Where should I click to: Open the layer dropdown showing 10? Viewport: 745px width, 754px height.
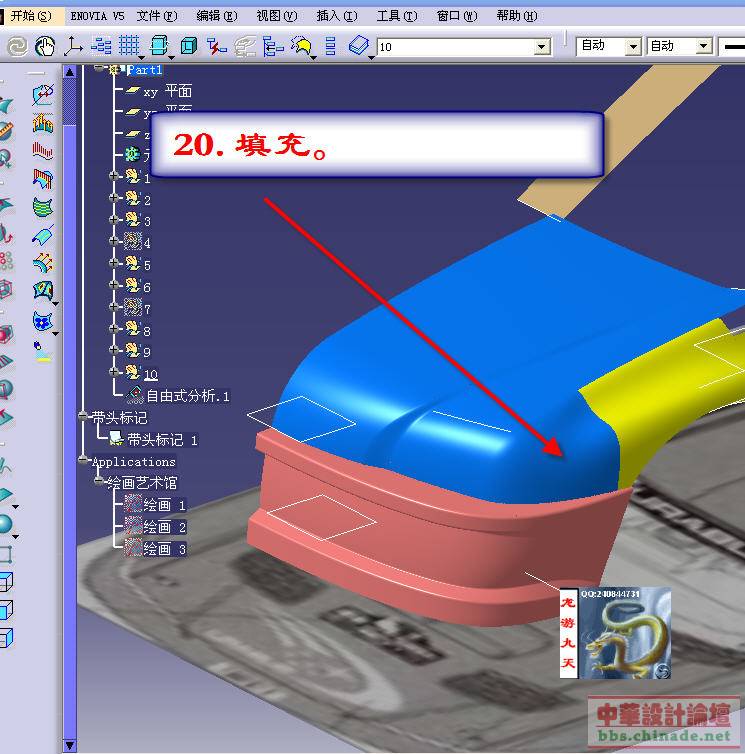(x=541, y=47)
